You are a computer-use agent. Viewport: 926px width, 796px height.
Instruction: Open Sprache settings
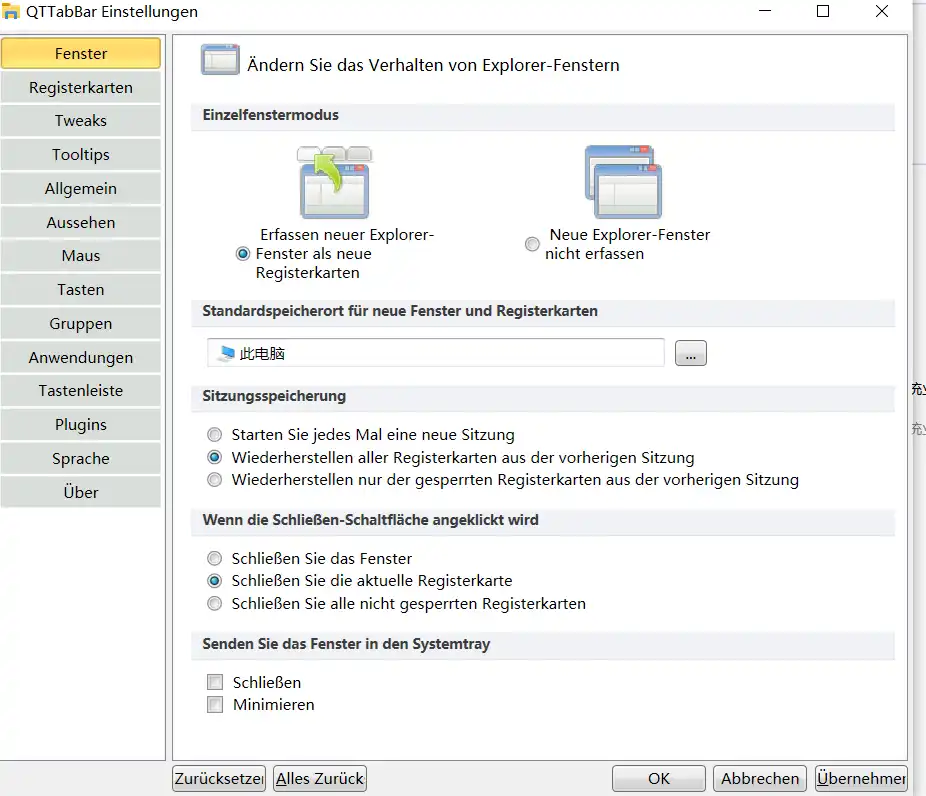(x=81, y=459)
